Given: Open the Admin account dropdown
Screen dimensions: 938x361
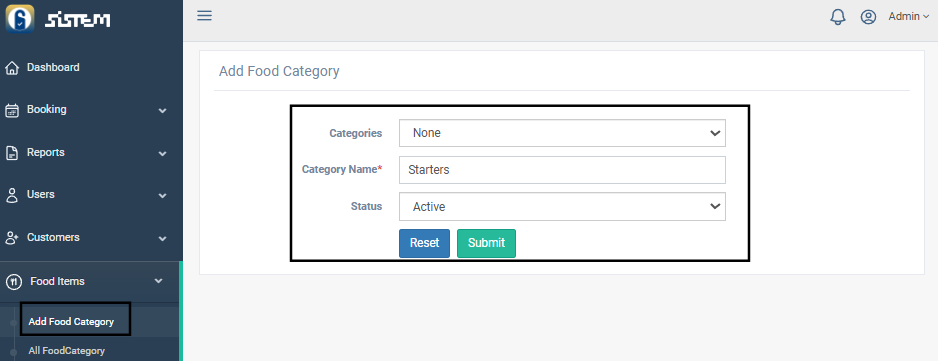Looking at the screenshot, I should [x=909, y=17].
